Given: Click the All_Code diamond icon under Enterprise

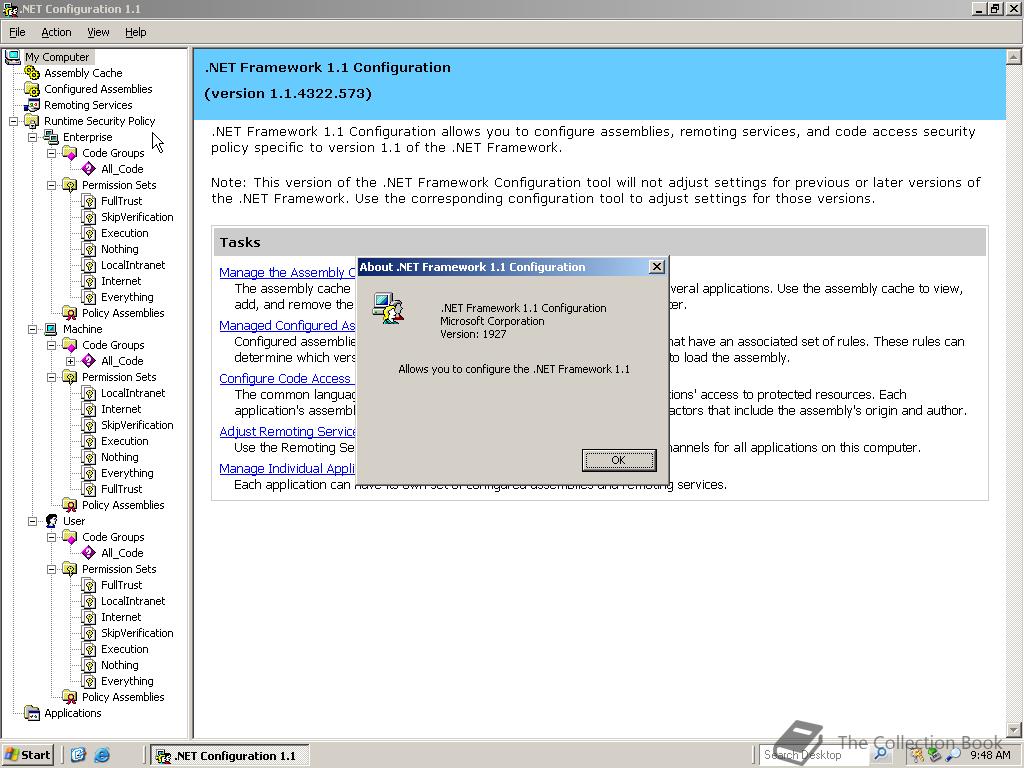Looking at the screenshot, I should pyautogui.click(x=89, y=168).
